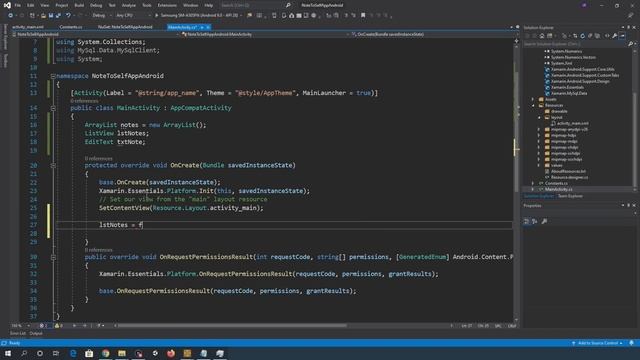Open the Any CPU platform dropdown
This screenshot has height=360, width=640.
133,16
